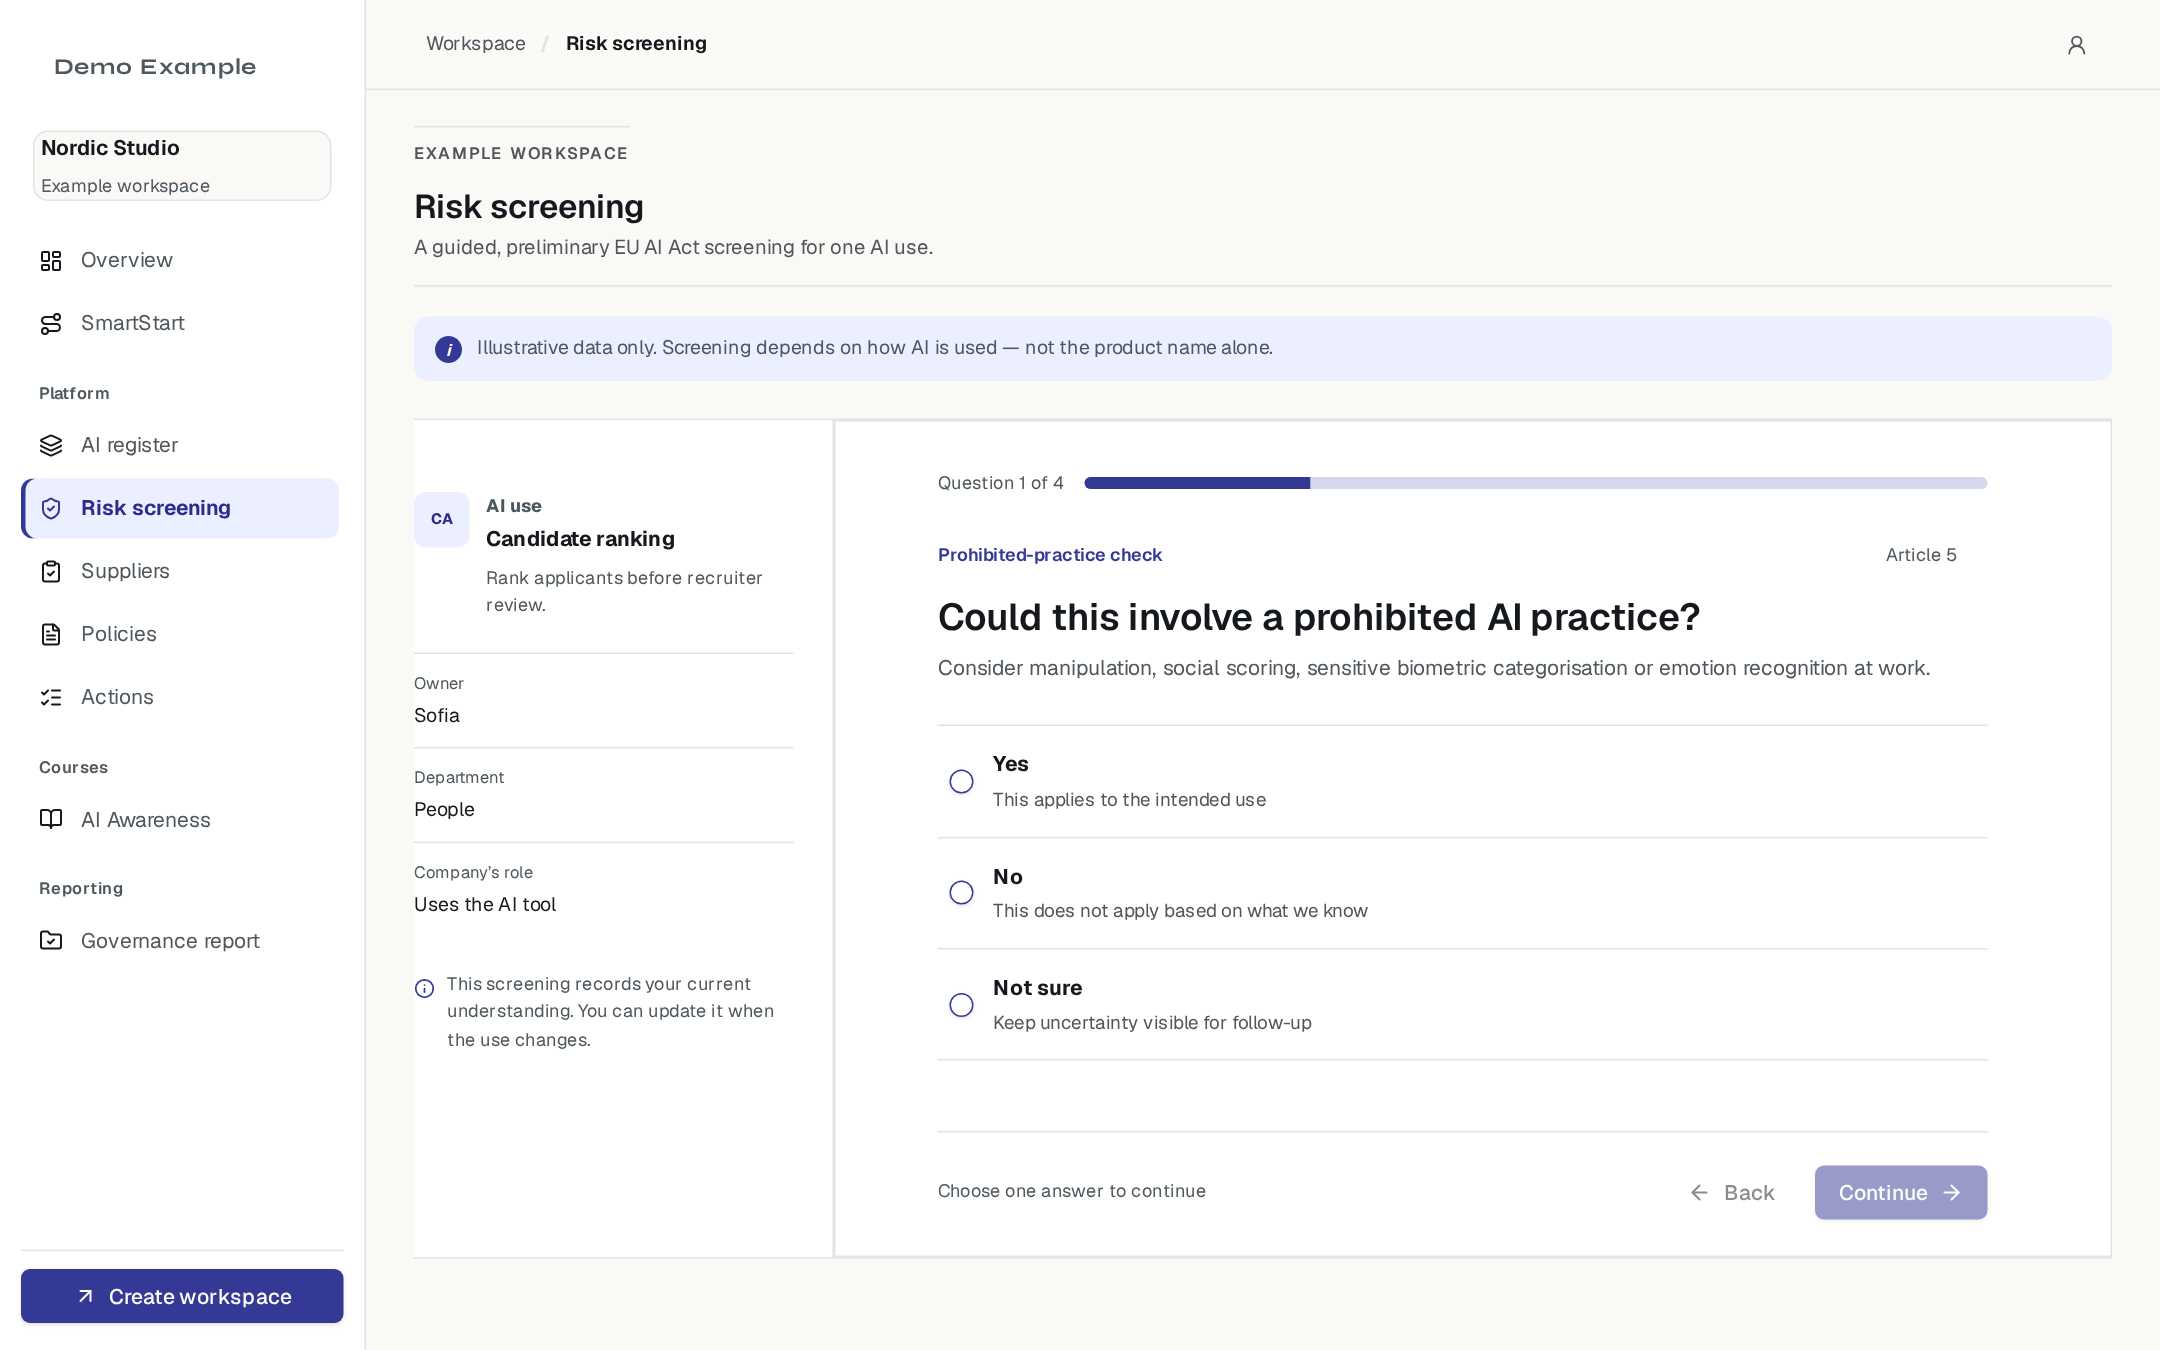
Task: Open the user profile icon
Action: point(2076,45)
